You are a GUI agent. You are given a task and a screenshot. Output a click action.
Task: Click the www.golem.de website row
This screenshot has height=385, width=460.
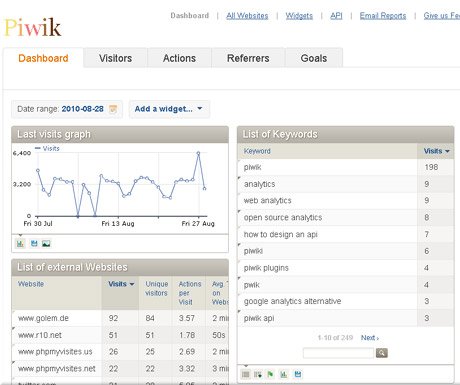pyautogui.click(x=120, y=318)
